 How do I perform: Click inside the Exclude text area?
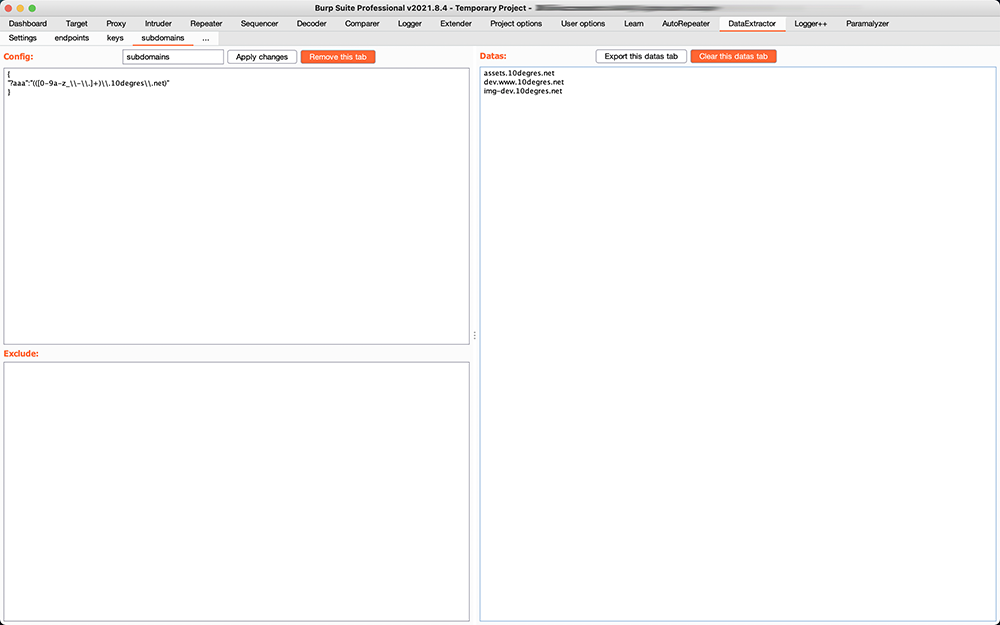tap(237, 492)
